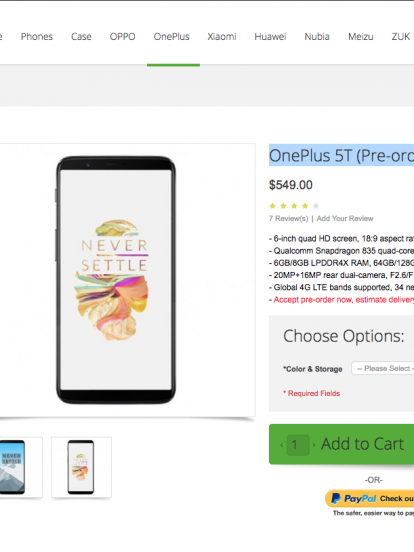Expand the Color & Storage dropdown
414x552 pixels.
click(383, 368)
